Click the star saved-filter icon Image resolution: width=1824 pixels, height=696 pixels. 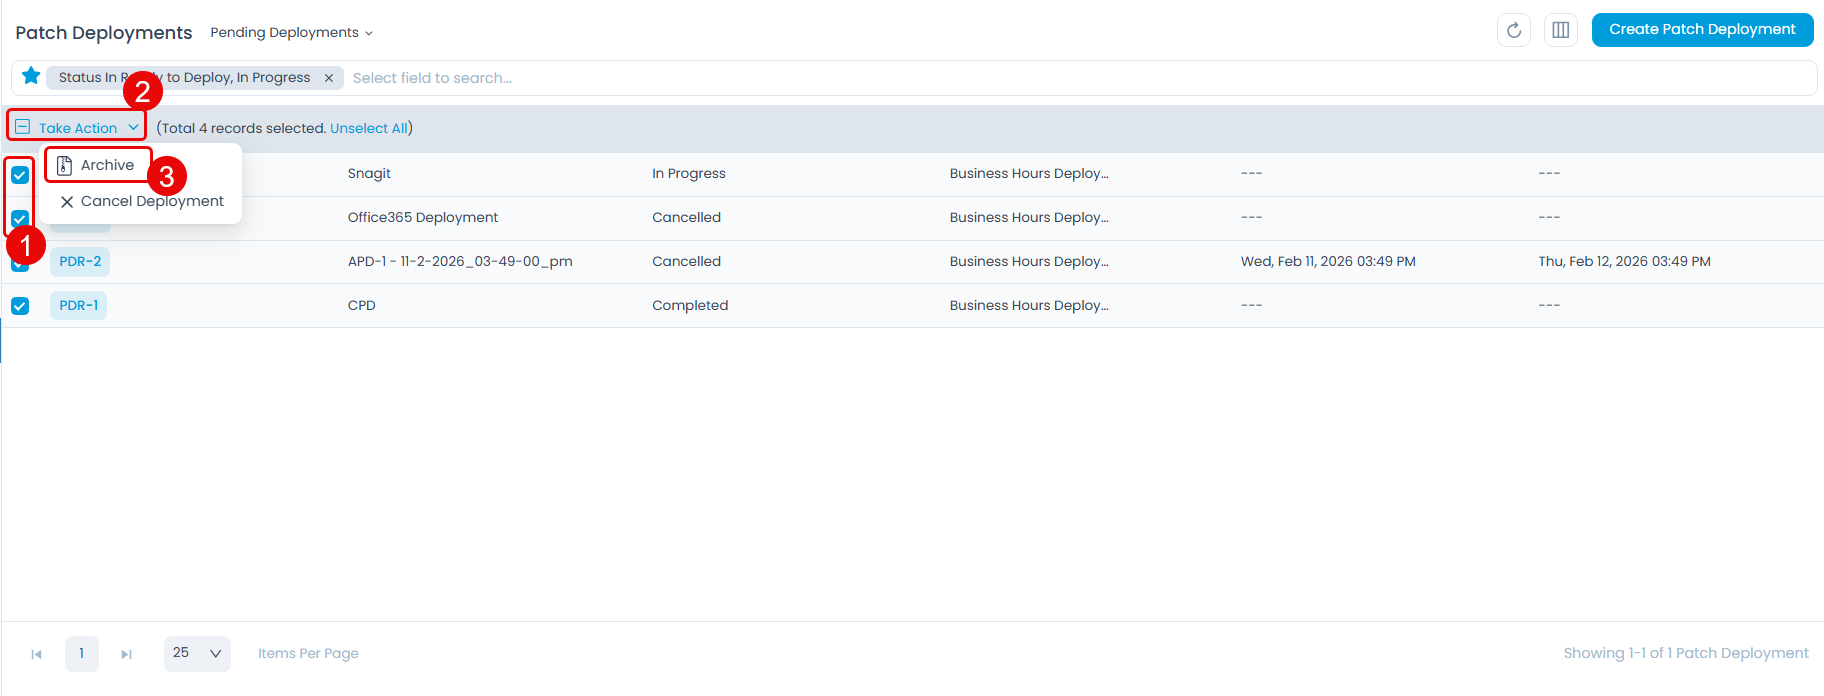31,76
